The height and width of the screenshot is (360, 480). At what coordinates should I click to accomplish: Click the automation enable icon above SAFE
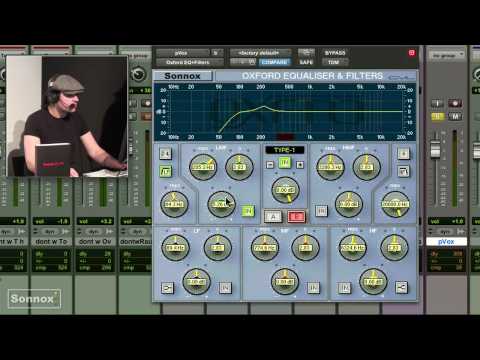click(306, 53)
